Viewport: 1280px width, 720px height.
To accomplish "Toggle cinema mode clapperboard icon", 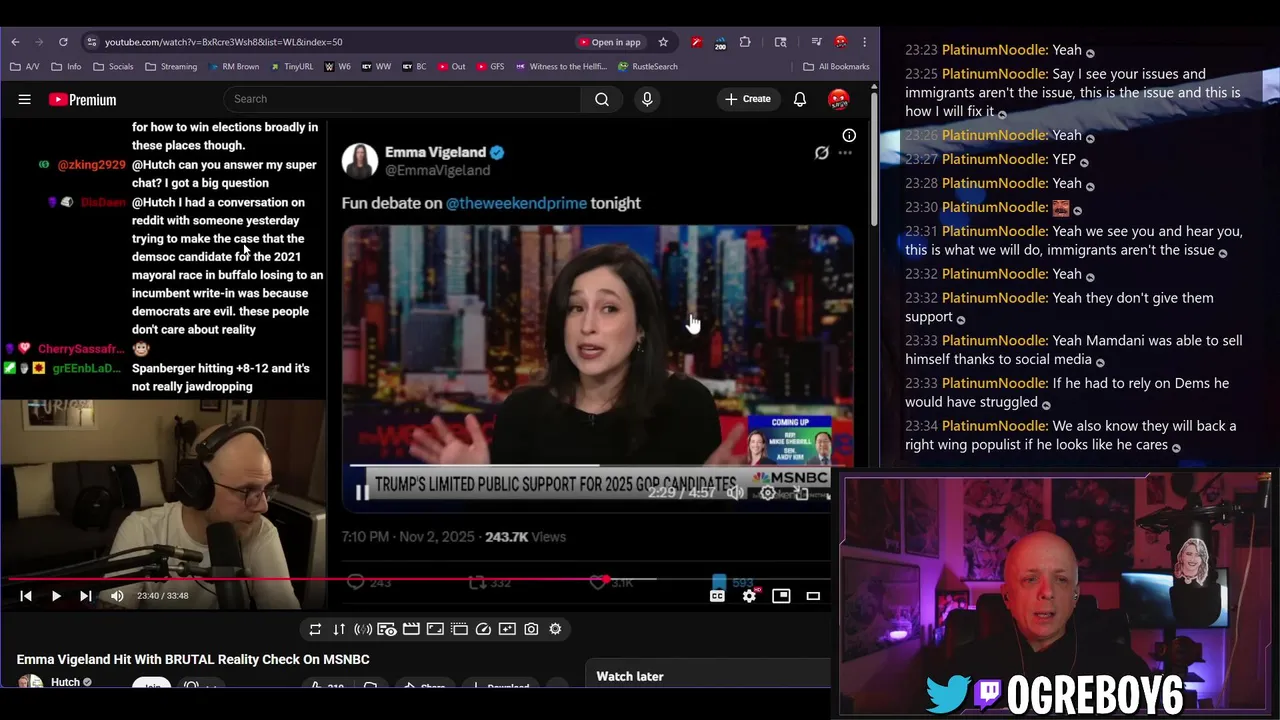I will coord(411,629).
